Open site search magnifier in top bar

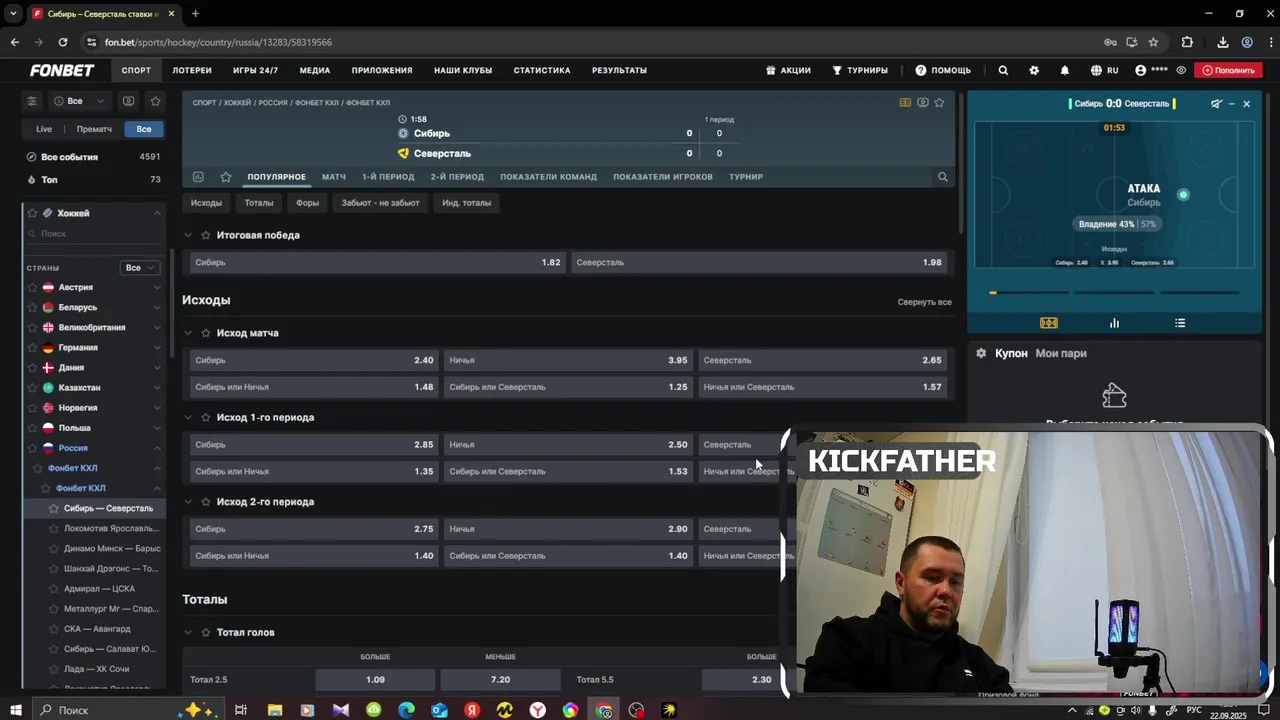click(1003, 70)
